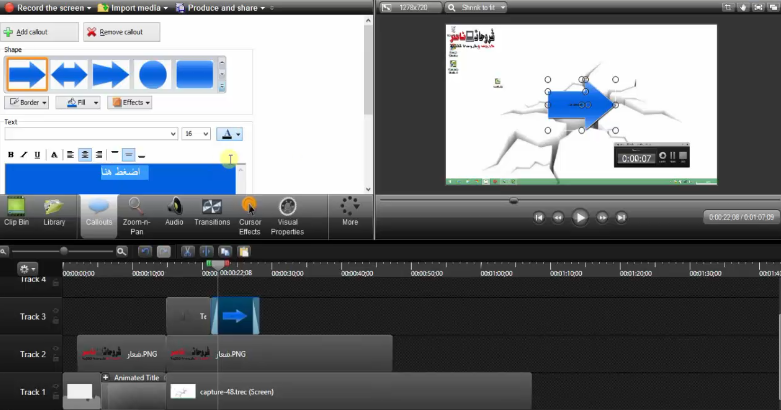
Task: Open the Transitions tab
Action: pos(212,213)
